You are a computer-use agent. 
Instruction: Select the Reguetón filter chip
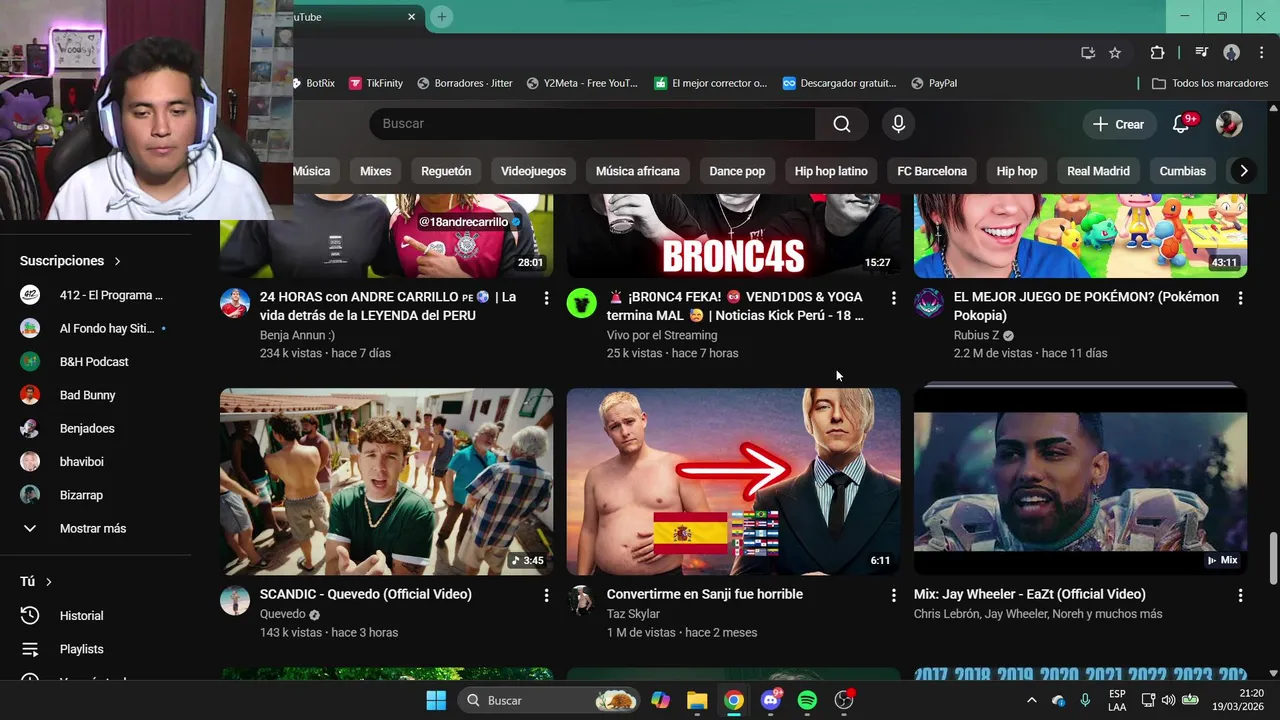coord(446,171)
